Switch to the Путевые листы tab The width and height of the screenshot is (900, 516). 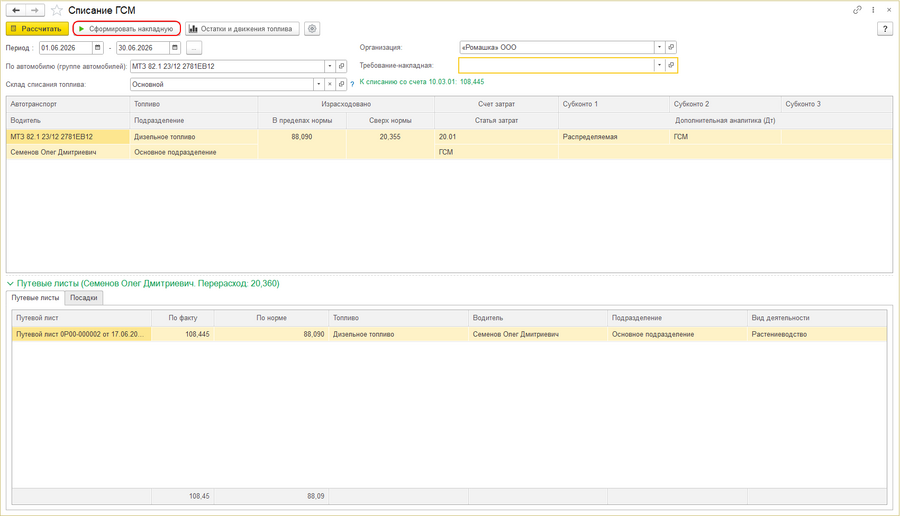coord(35,298)
